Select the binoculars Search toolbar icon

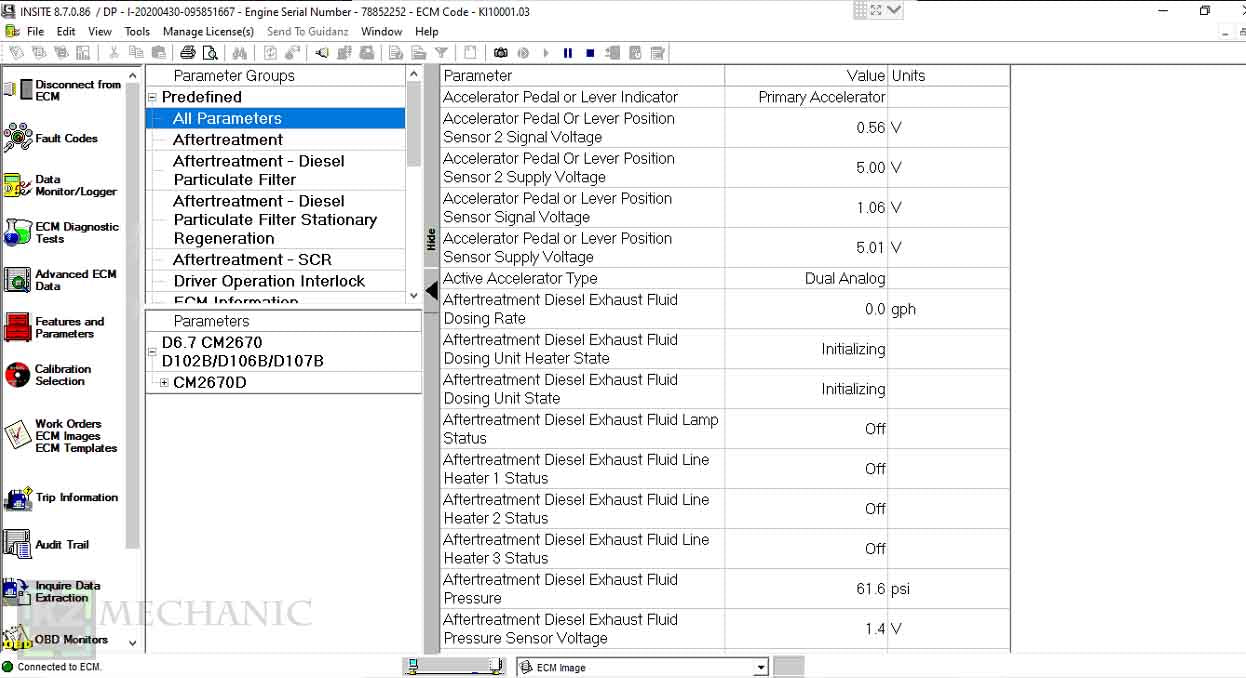click(x=240, y=53)
